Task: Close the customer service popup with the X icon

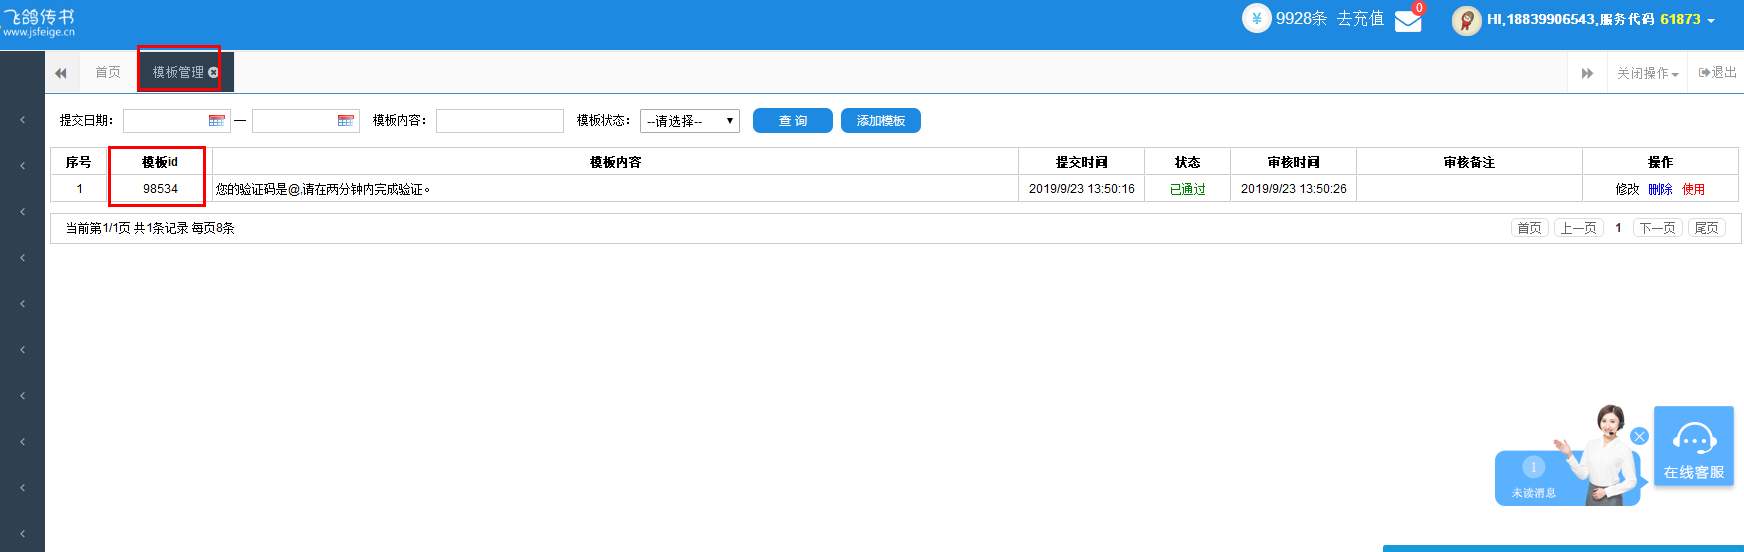Action: coord(1639,436)
